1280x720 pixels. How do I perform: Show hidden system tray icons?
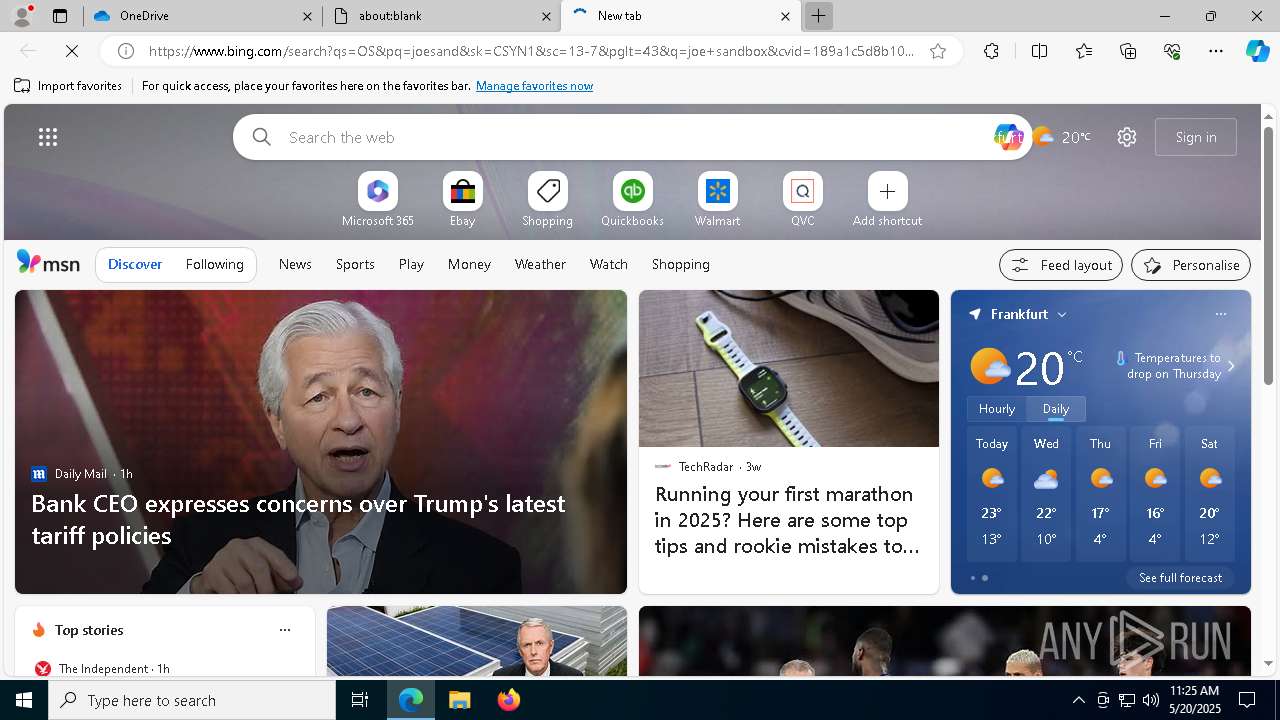tap(1078, 700)
